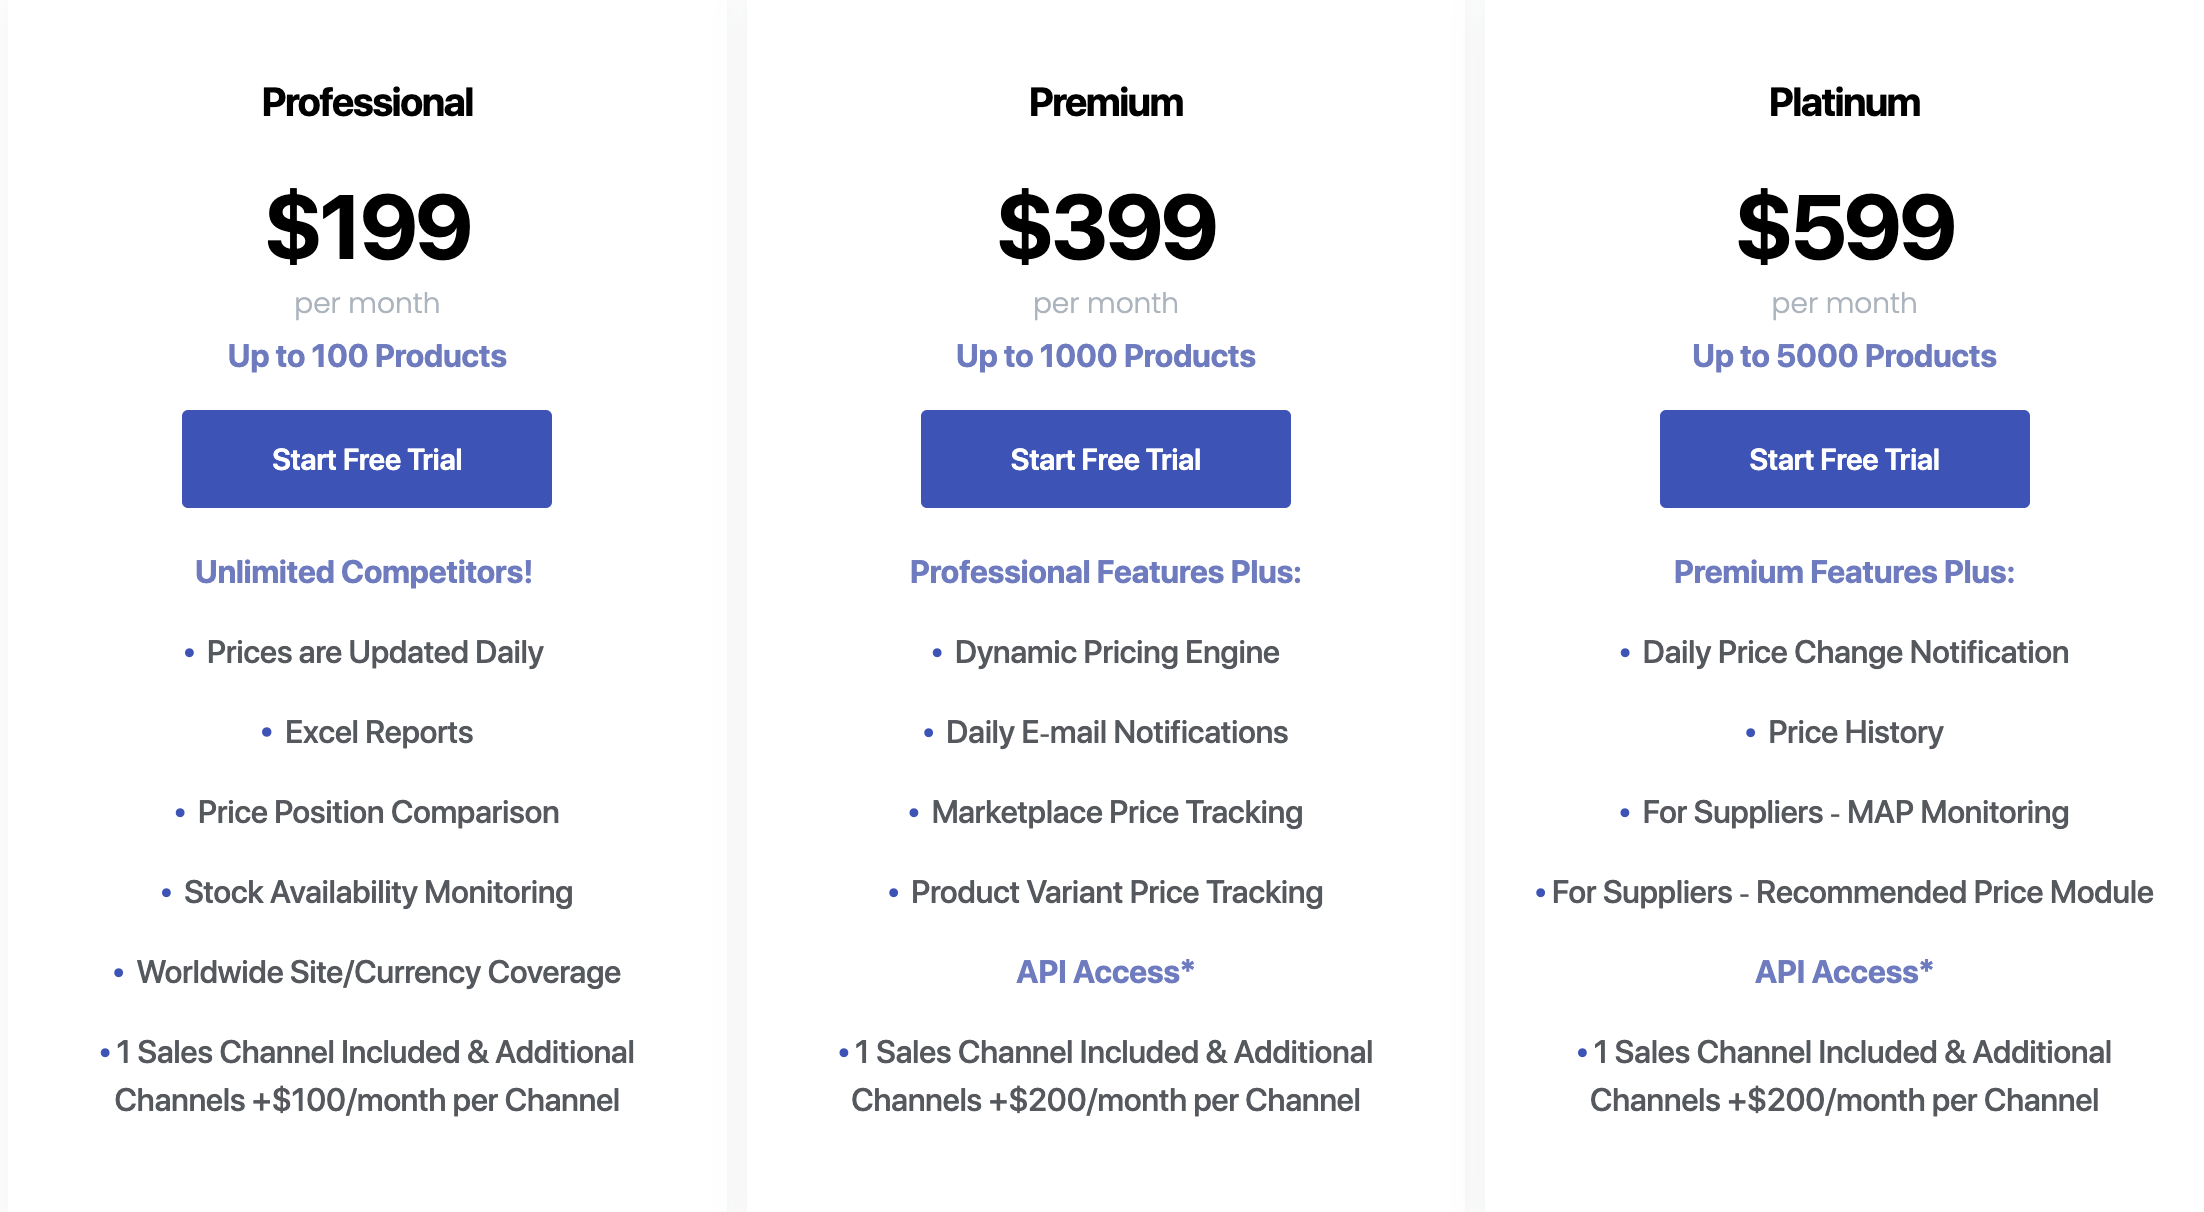Click the $599 price figure
Viewport: 2204px width, 1212px height.
pyautogui.click(x=1846, y=227)
